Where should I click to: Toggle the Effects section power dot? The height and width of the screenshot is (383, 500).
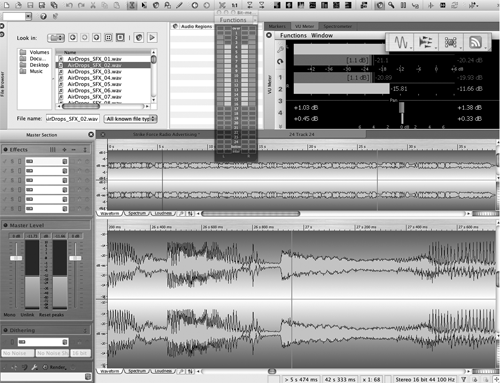5,150
